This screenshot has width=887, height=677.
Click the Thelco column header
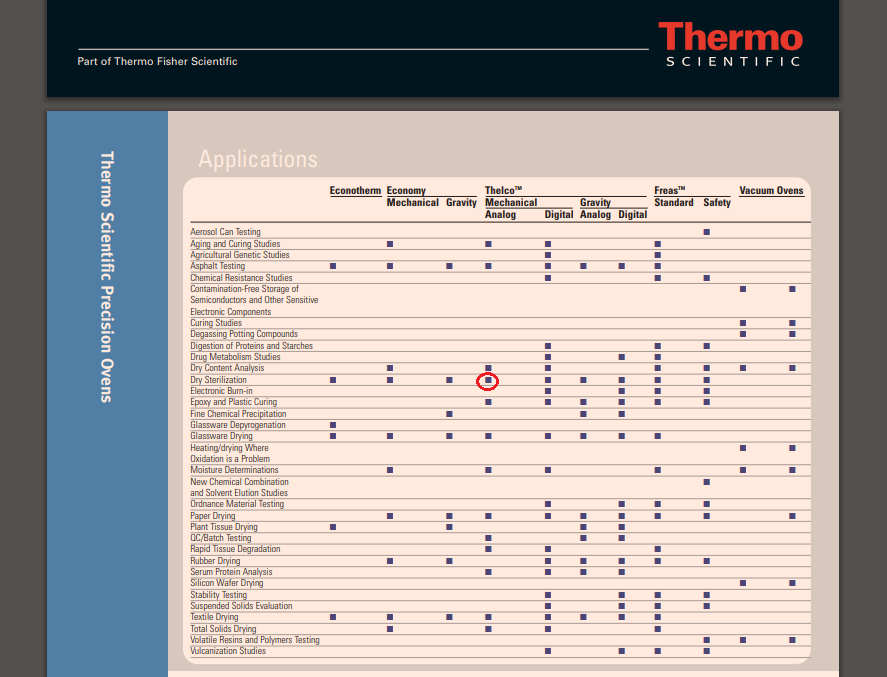[x=504, y=190]
